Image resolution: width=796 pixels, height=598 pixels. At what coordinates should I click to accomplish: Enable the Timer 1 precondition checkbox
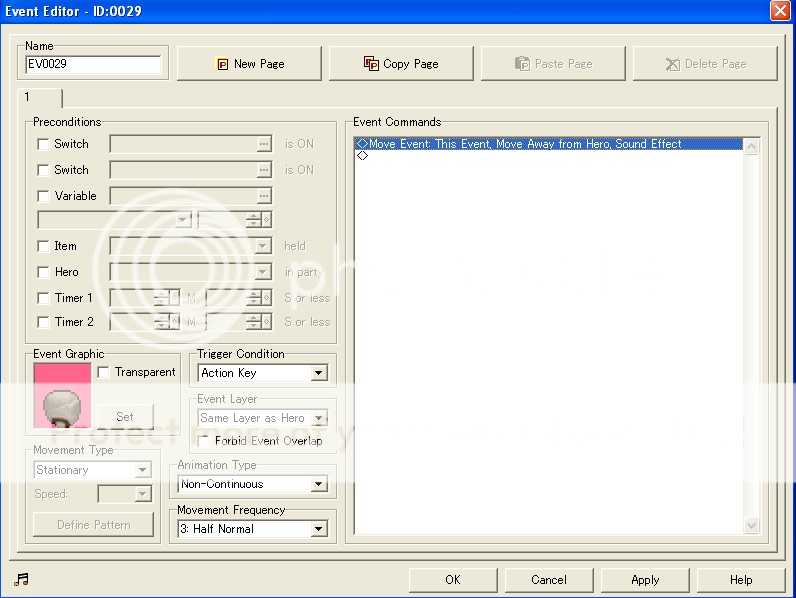43,298
